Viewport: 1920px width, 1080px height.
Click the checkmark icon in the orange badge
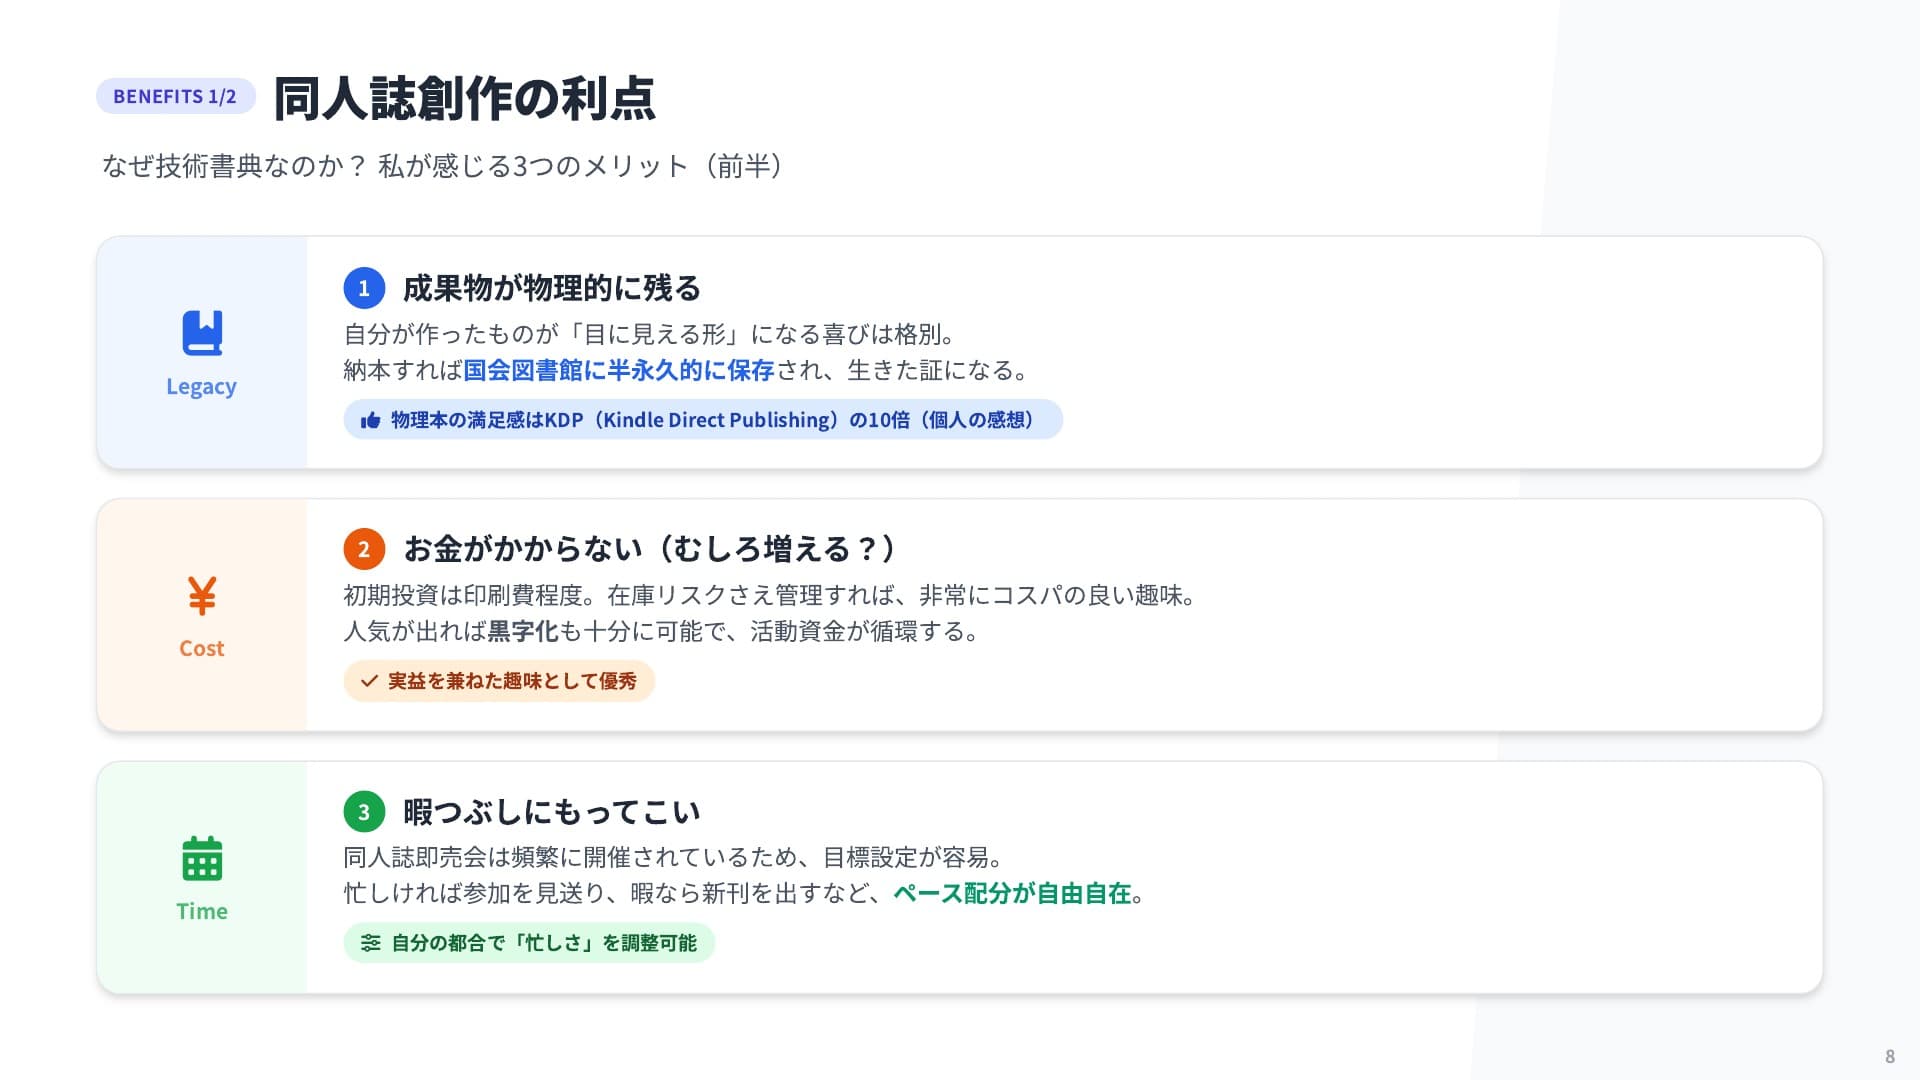[x=369, y=681]
